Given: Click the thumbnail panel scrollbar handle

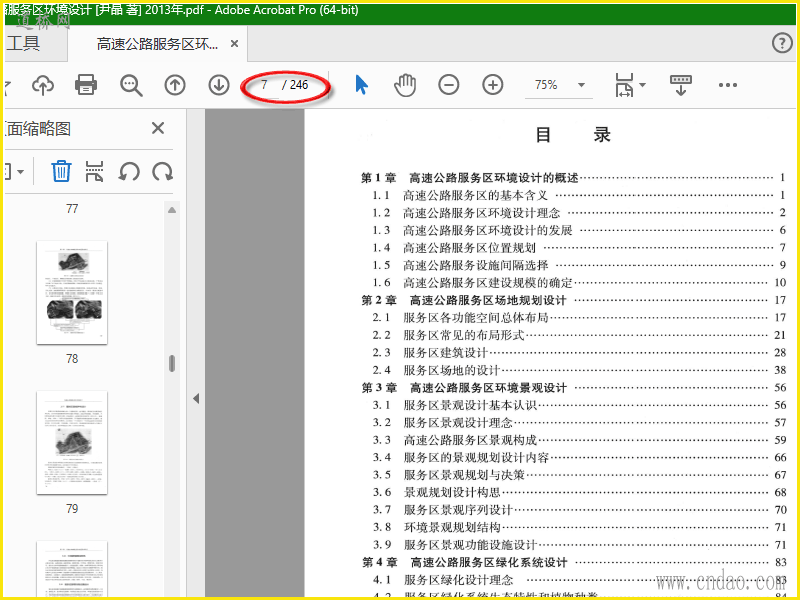Looking at the screenshot, I should (x=172, y=363).
